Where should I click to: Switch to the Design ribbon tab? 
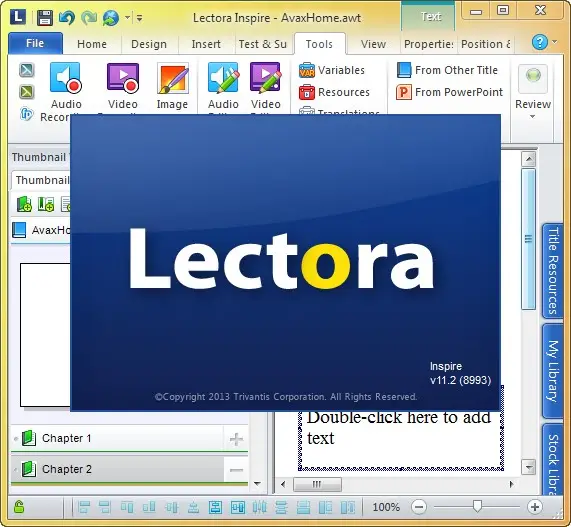click(149, 44)
